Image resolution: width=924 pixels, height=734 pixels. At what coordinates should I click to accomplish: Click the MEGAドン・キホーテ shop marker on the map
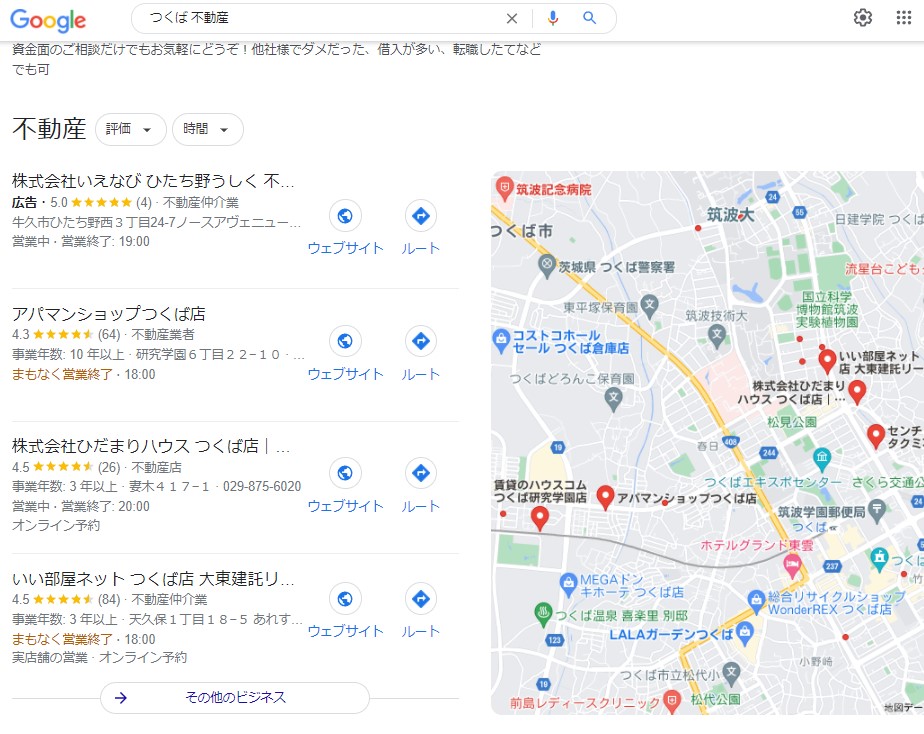point(568,583)
